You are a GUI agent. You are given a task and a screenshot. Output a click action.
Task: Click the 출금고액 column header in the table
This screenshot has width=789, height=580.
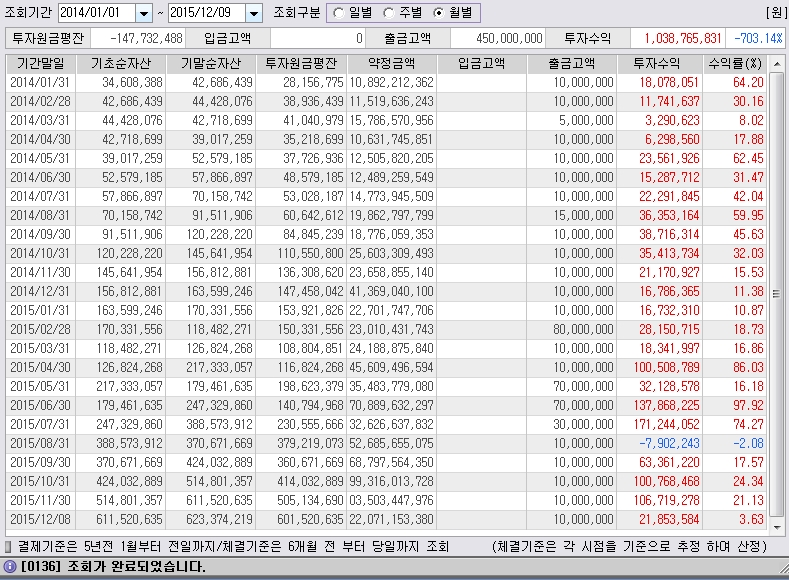coord(572,64)
